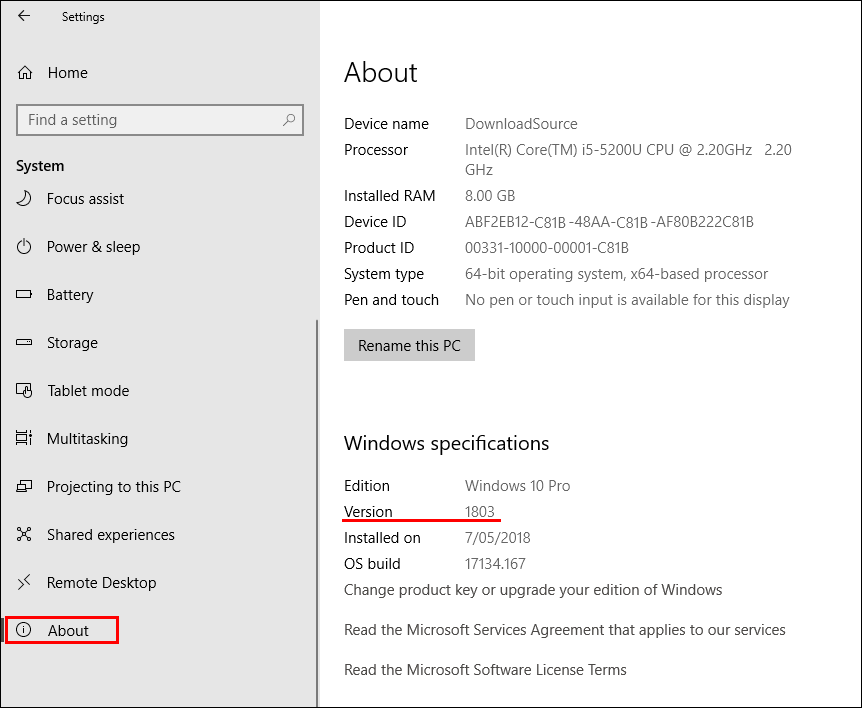The height and width of the screenshot is (708, 862).
Task: Click the Installed on label
Action: (382, 538)
